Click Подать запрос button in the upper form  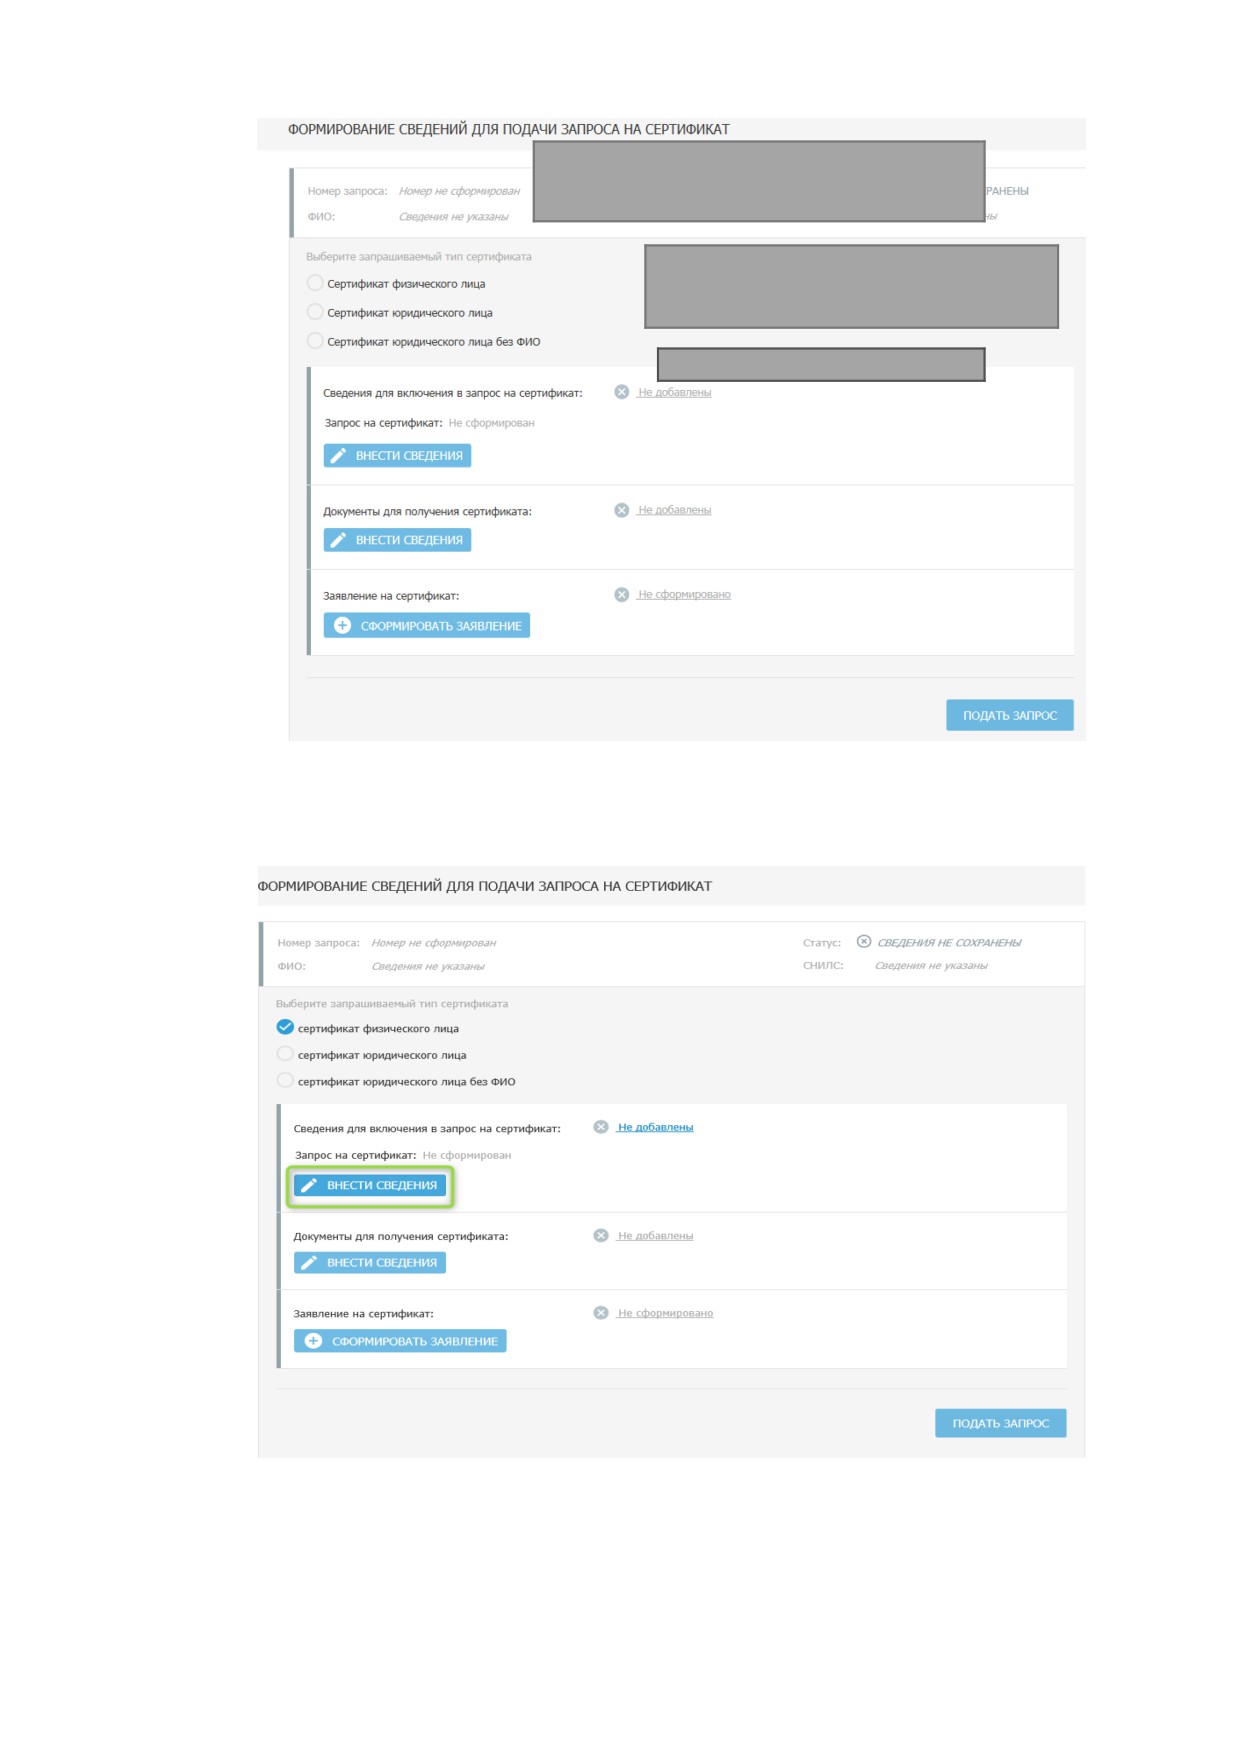click(1009, 715)
